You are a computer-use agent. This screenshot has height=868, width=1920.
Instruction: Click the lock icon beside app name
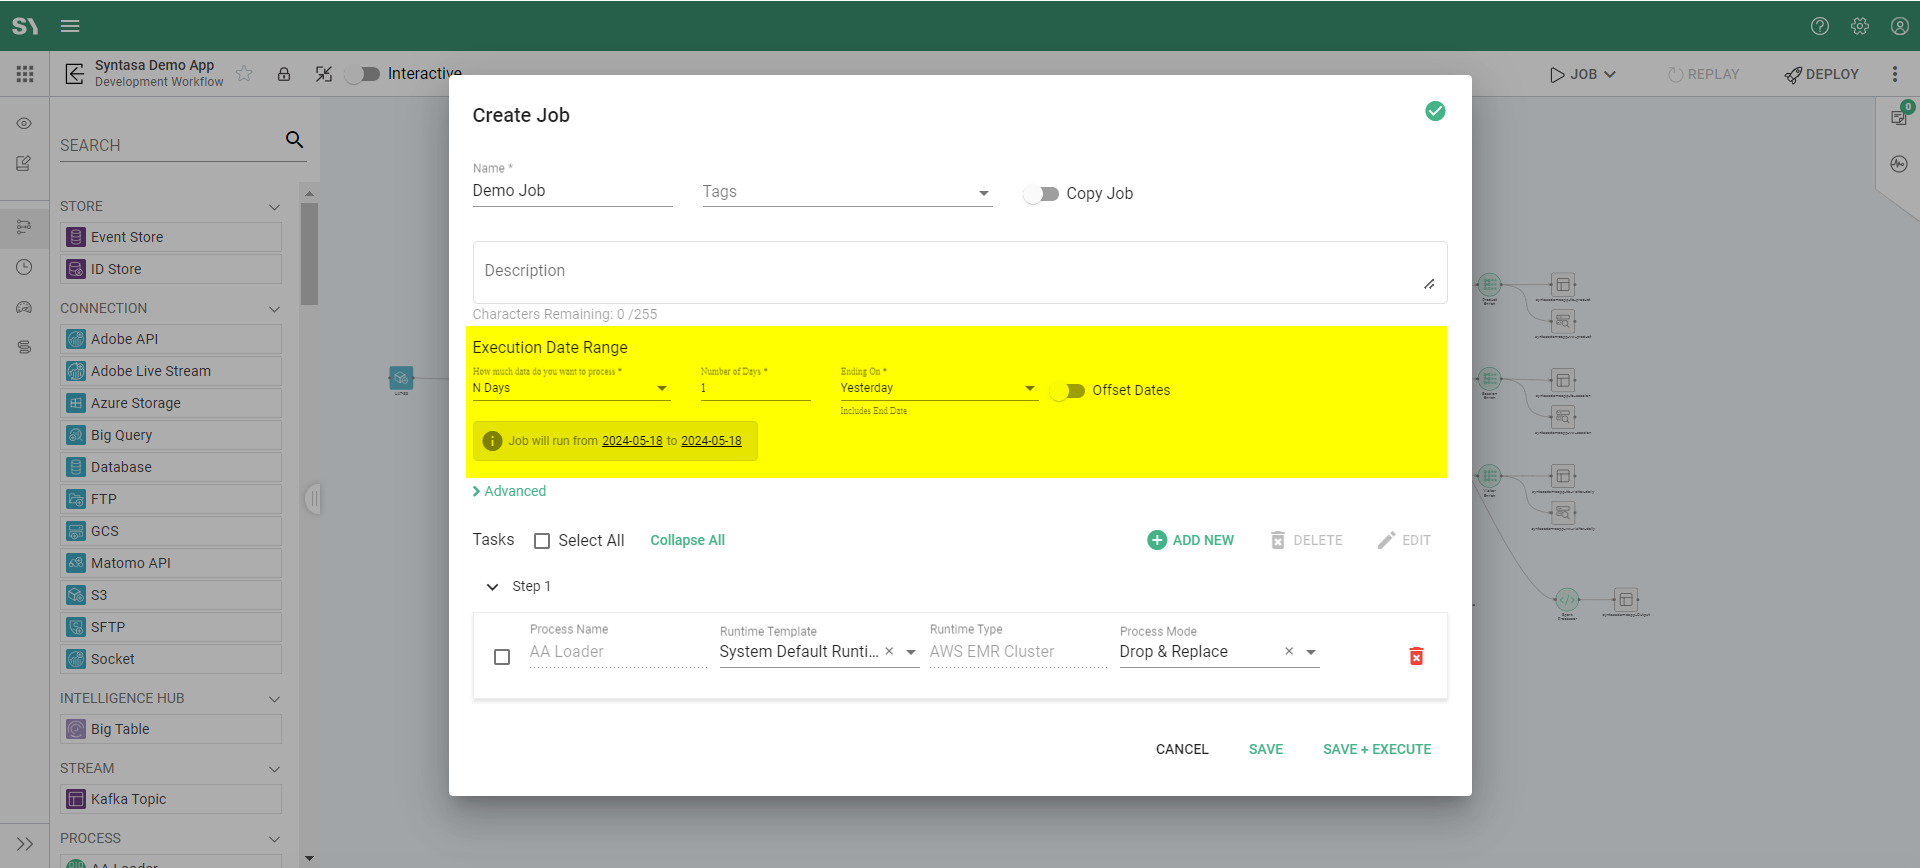point(284,74)
